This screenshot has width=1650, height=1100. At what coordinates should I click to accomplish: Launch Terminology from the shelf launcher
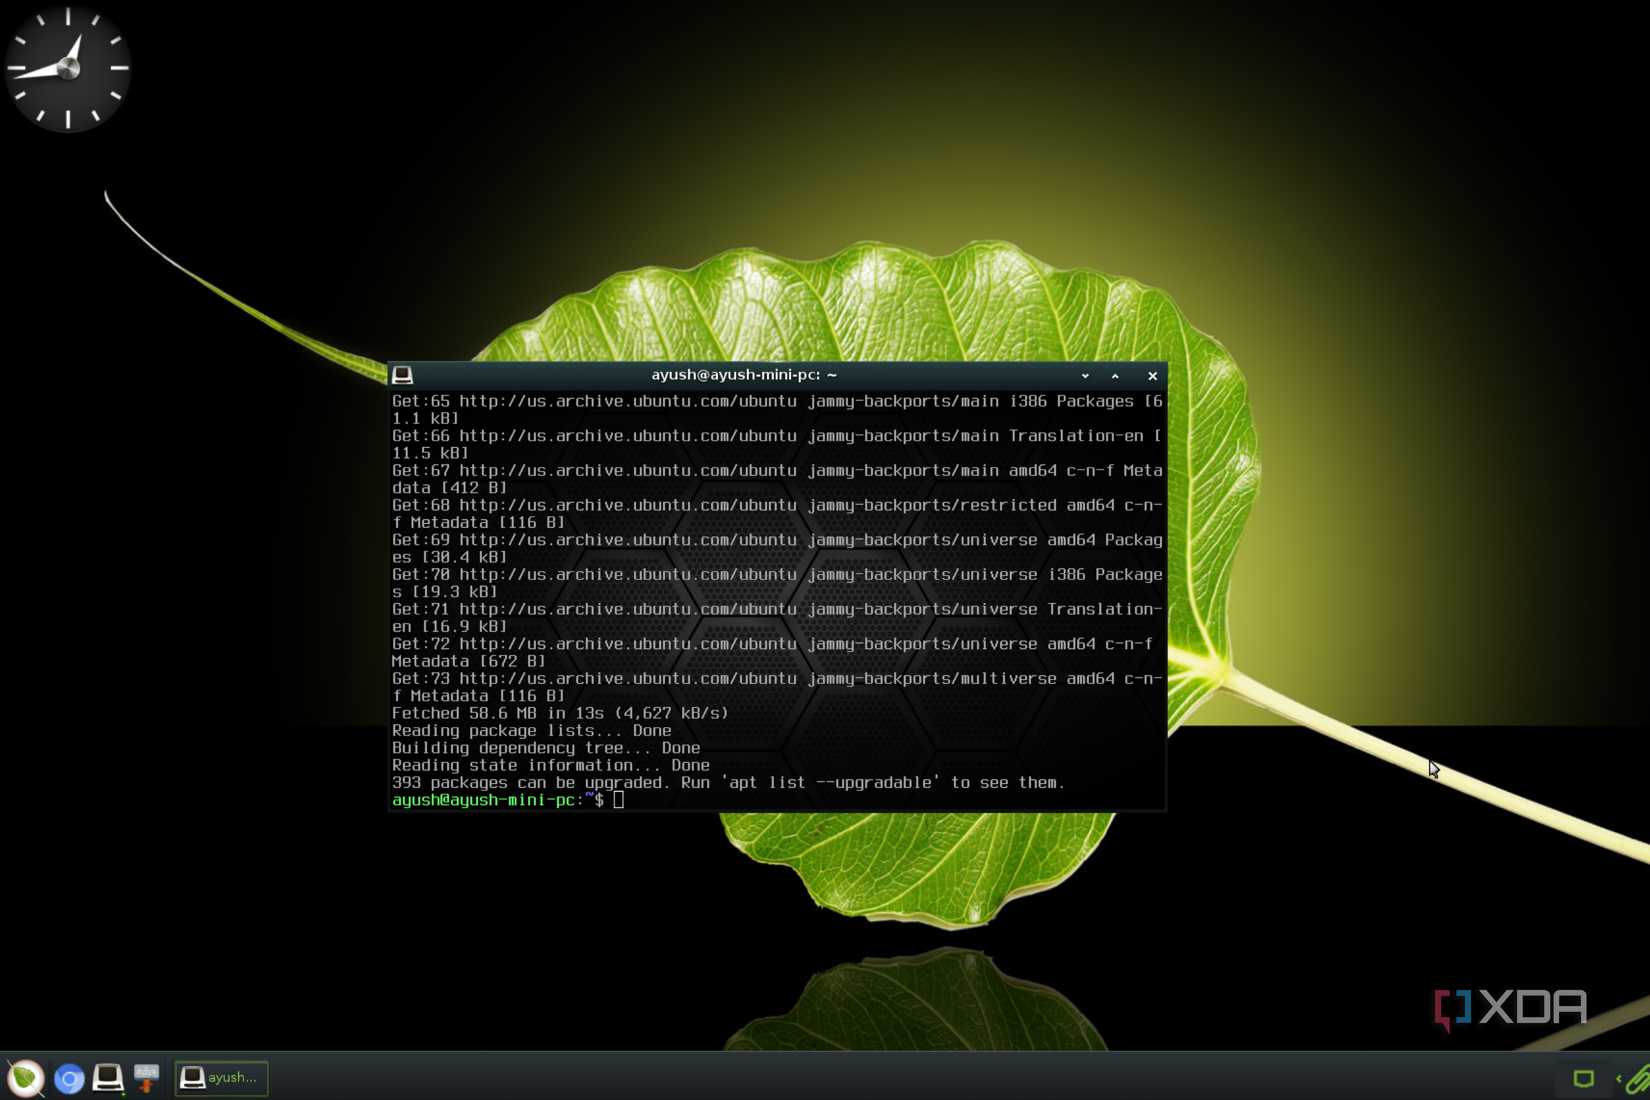point(108,1078)
